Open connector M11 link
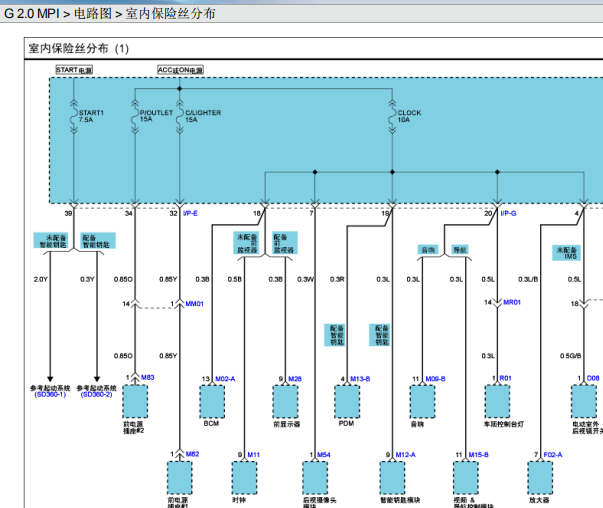603x508 pixels. pos(253,455)
